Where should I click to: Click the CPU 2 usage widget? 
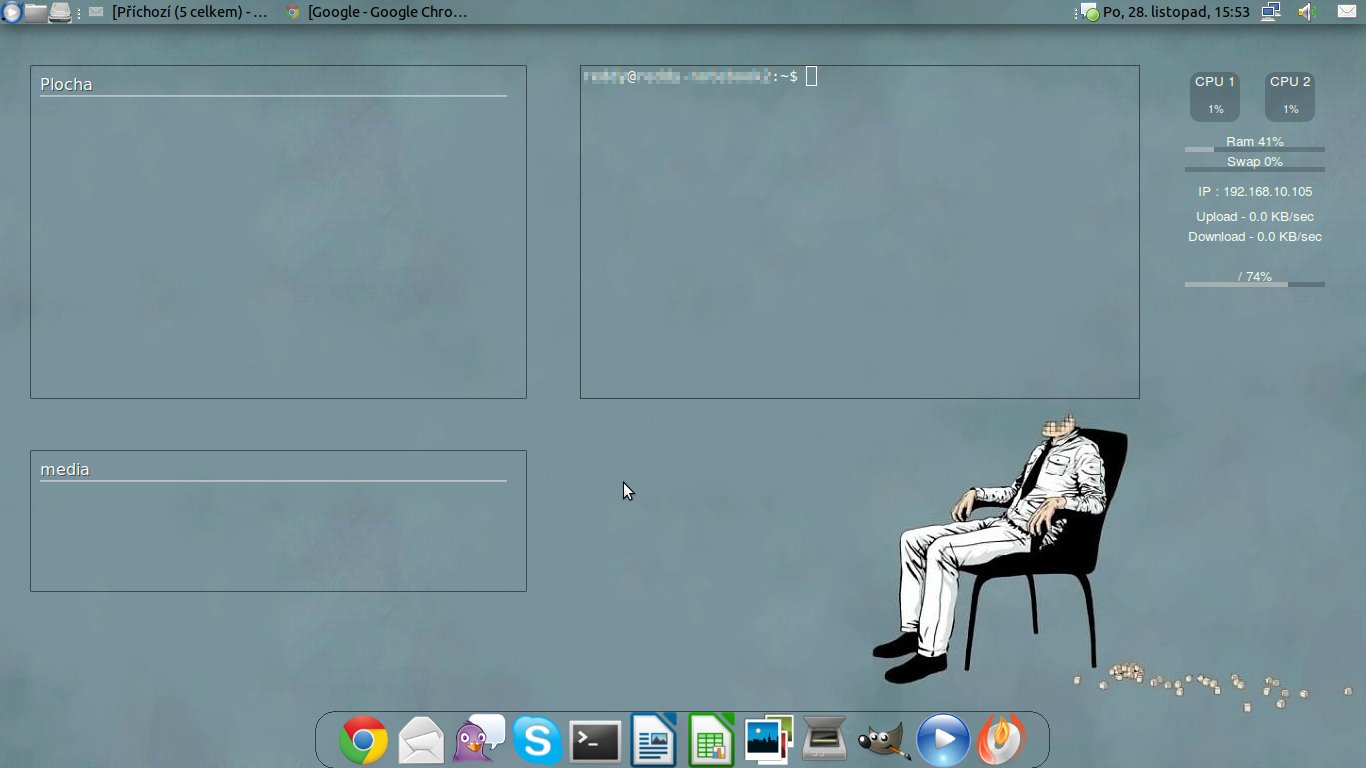tap(1290, 96)
